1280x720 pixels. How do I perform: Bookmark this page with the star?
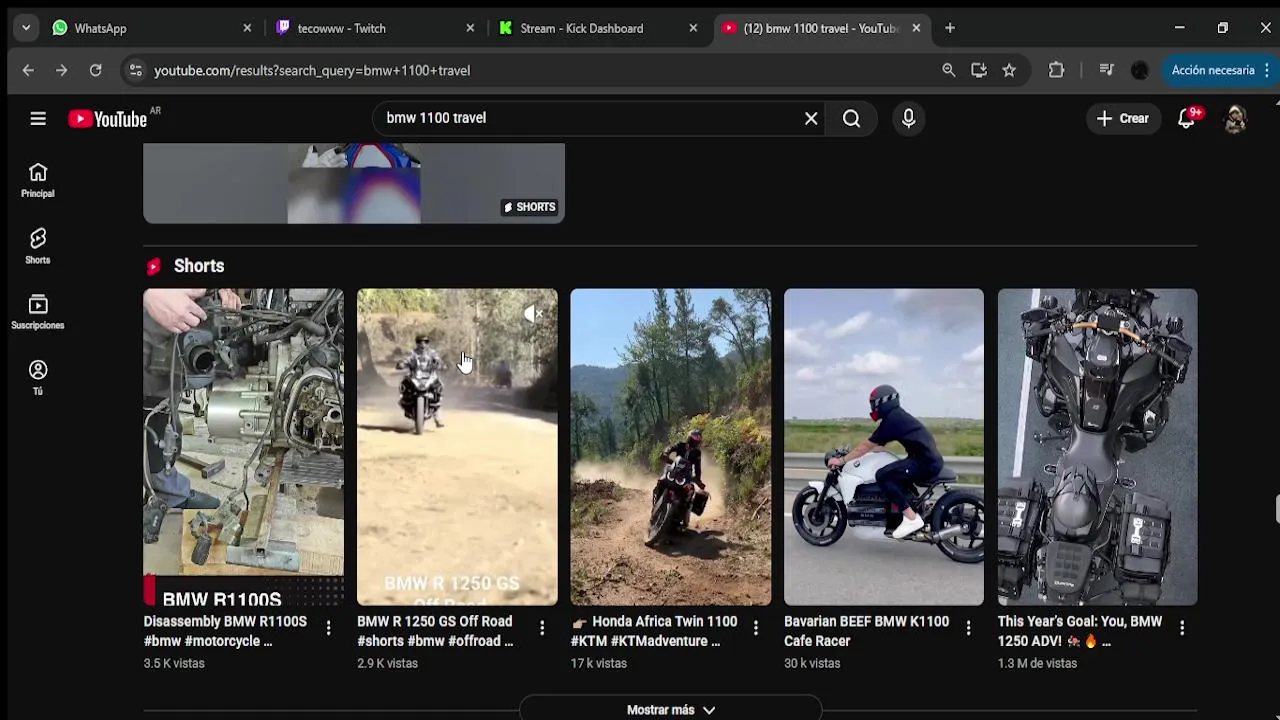1009,70
